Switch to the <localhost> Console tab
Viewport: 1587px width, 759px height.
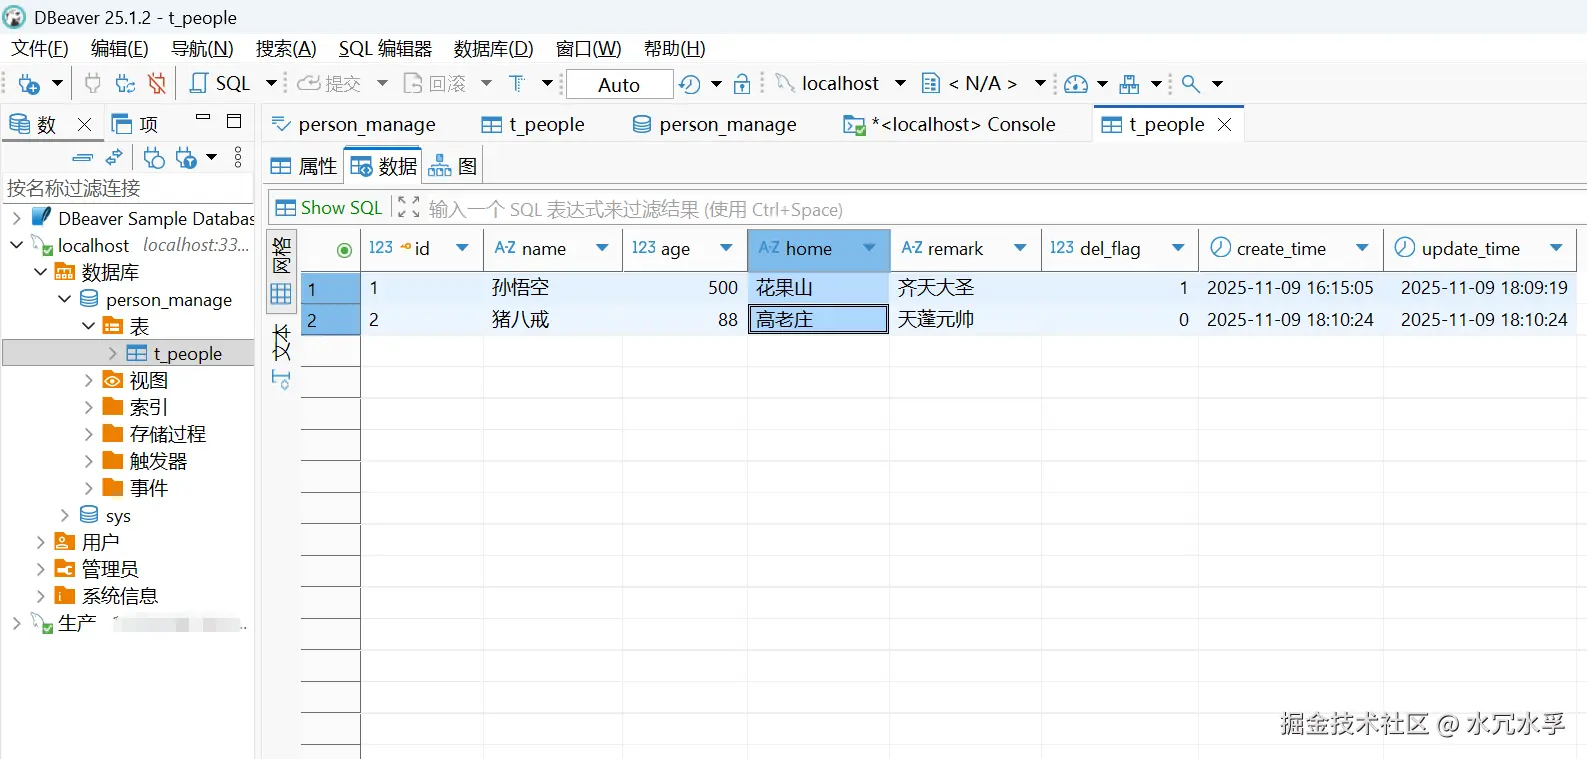pos(950,125)
